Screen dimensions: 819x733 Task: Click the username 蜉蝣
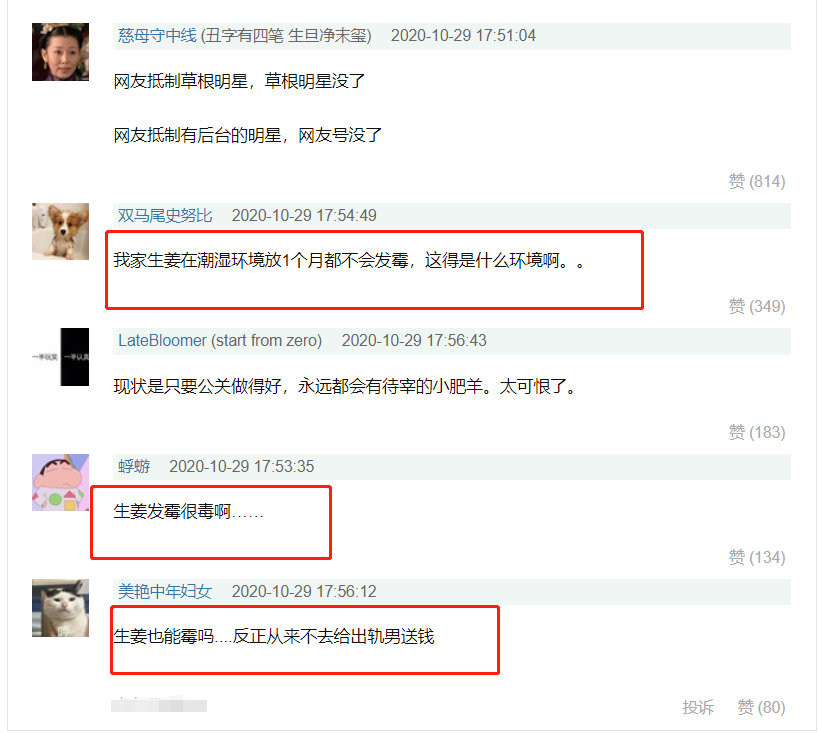point(134,466)
